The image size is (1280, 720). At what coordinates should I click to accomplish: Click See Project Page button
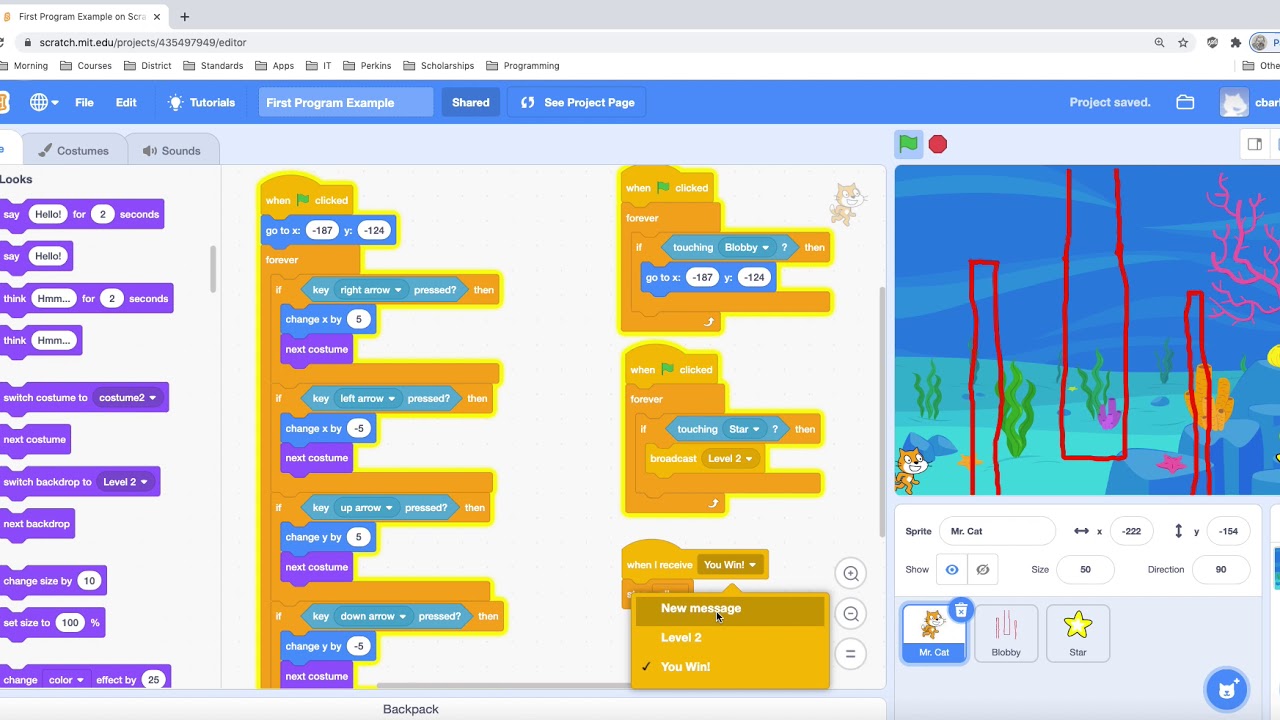(x=578, y=102)
